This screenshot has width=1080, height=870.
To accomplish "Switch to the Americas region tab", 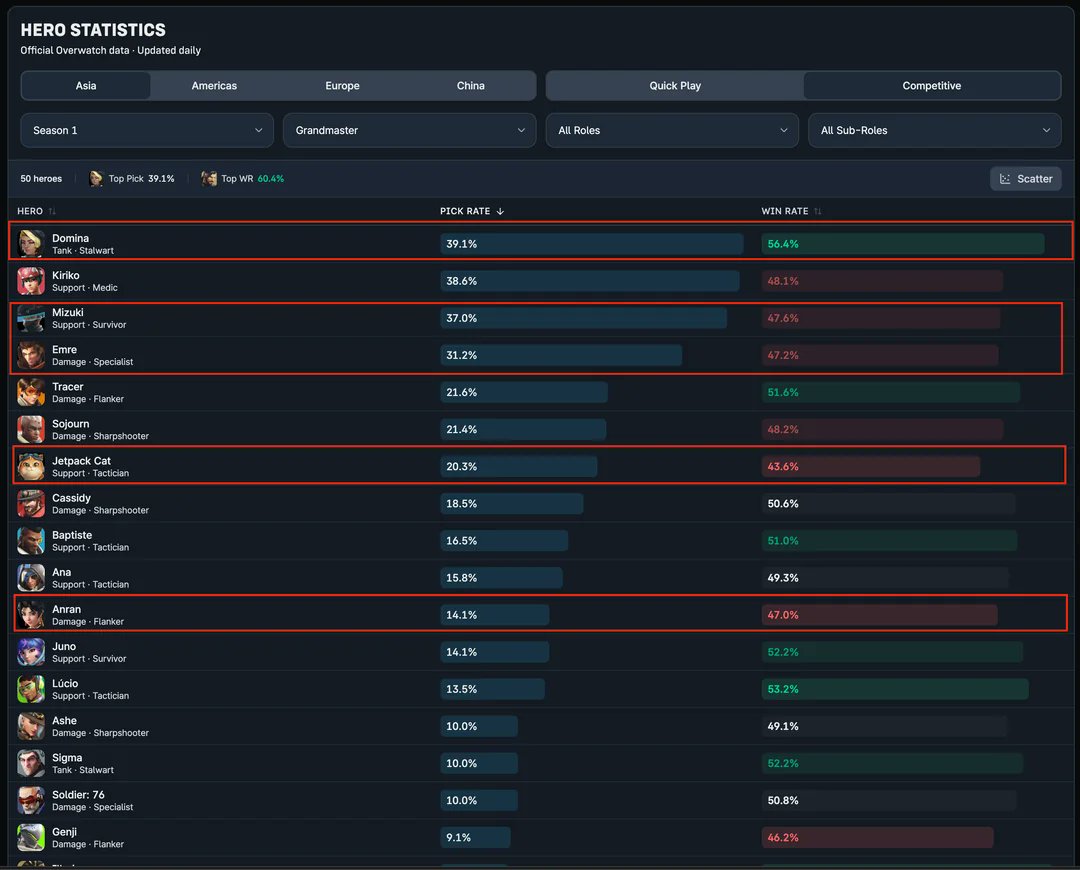I will 214,85.
